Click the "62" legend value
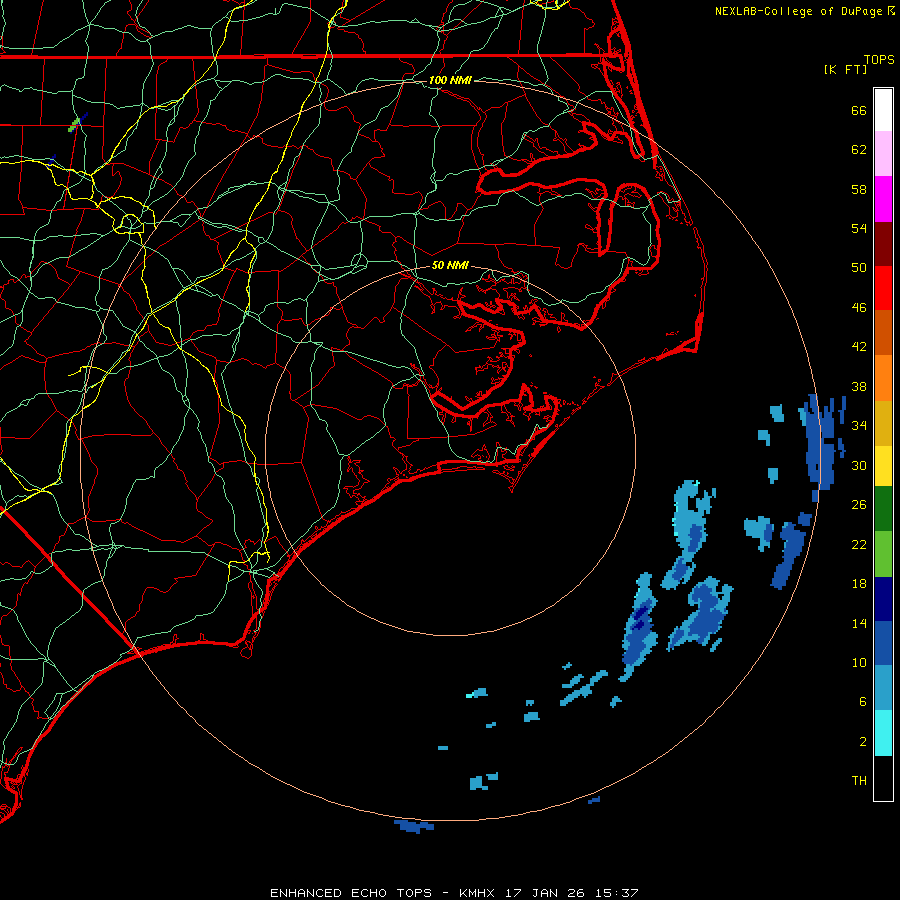The image size is (900, 900). (x=859, y=150)
